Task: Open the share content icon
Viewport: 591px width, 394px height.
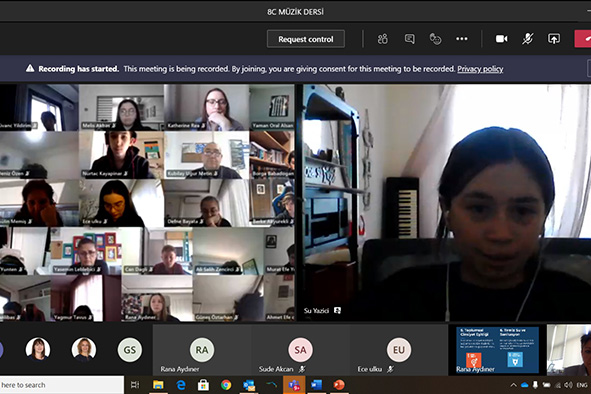Action: click(x=554, y=39)
